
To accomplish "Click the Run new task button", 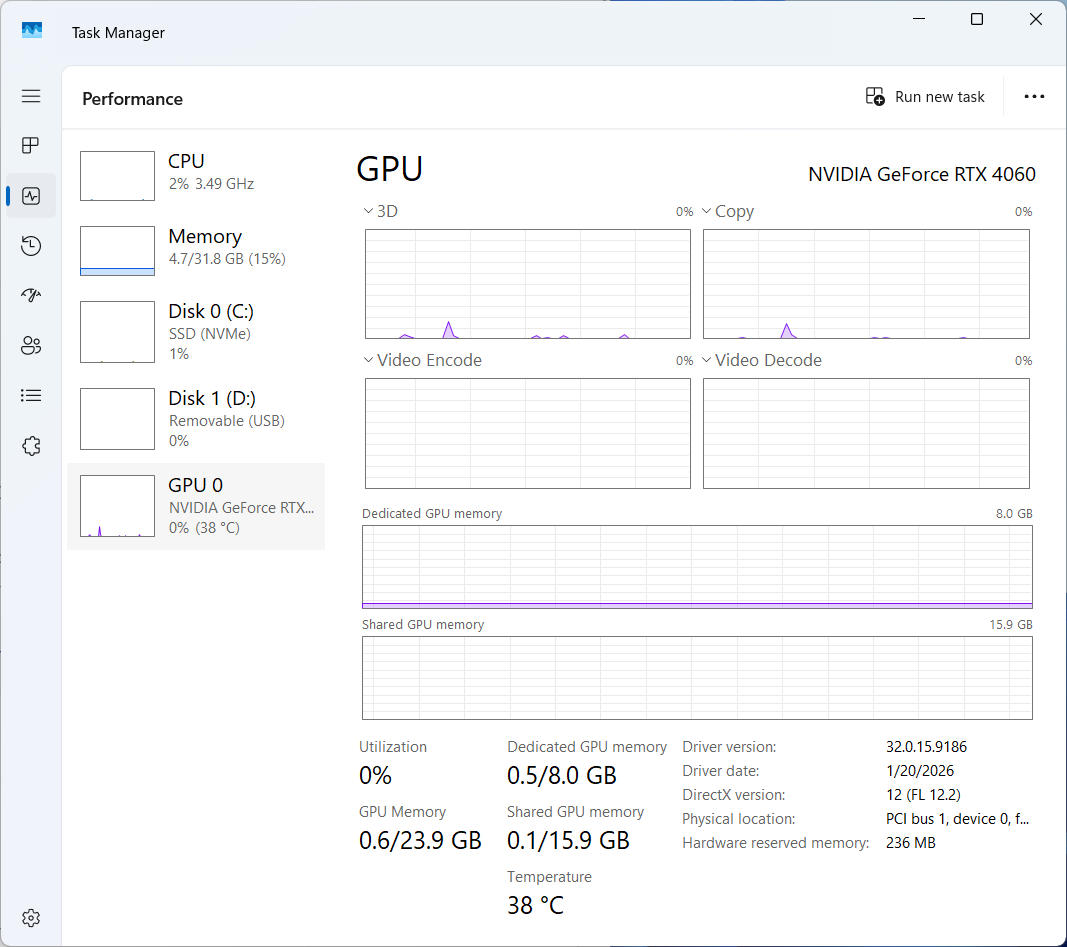I will point(925,97).
